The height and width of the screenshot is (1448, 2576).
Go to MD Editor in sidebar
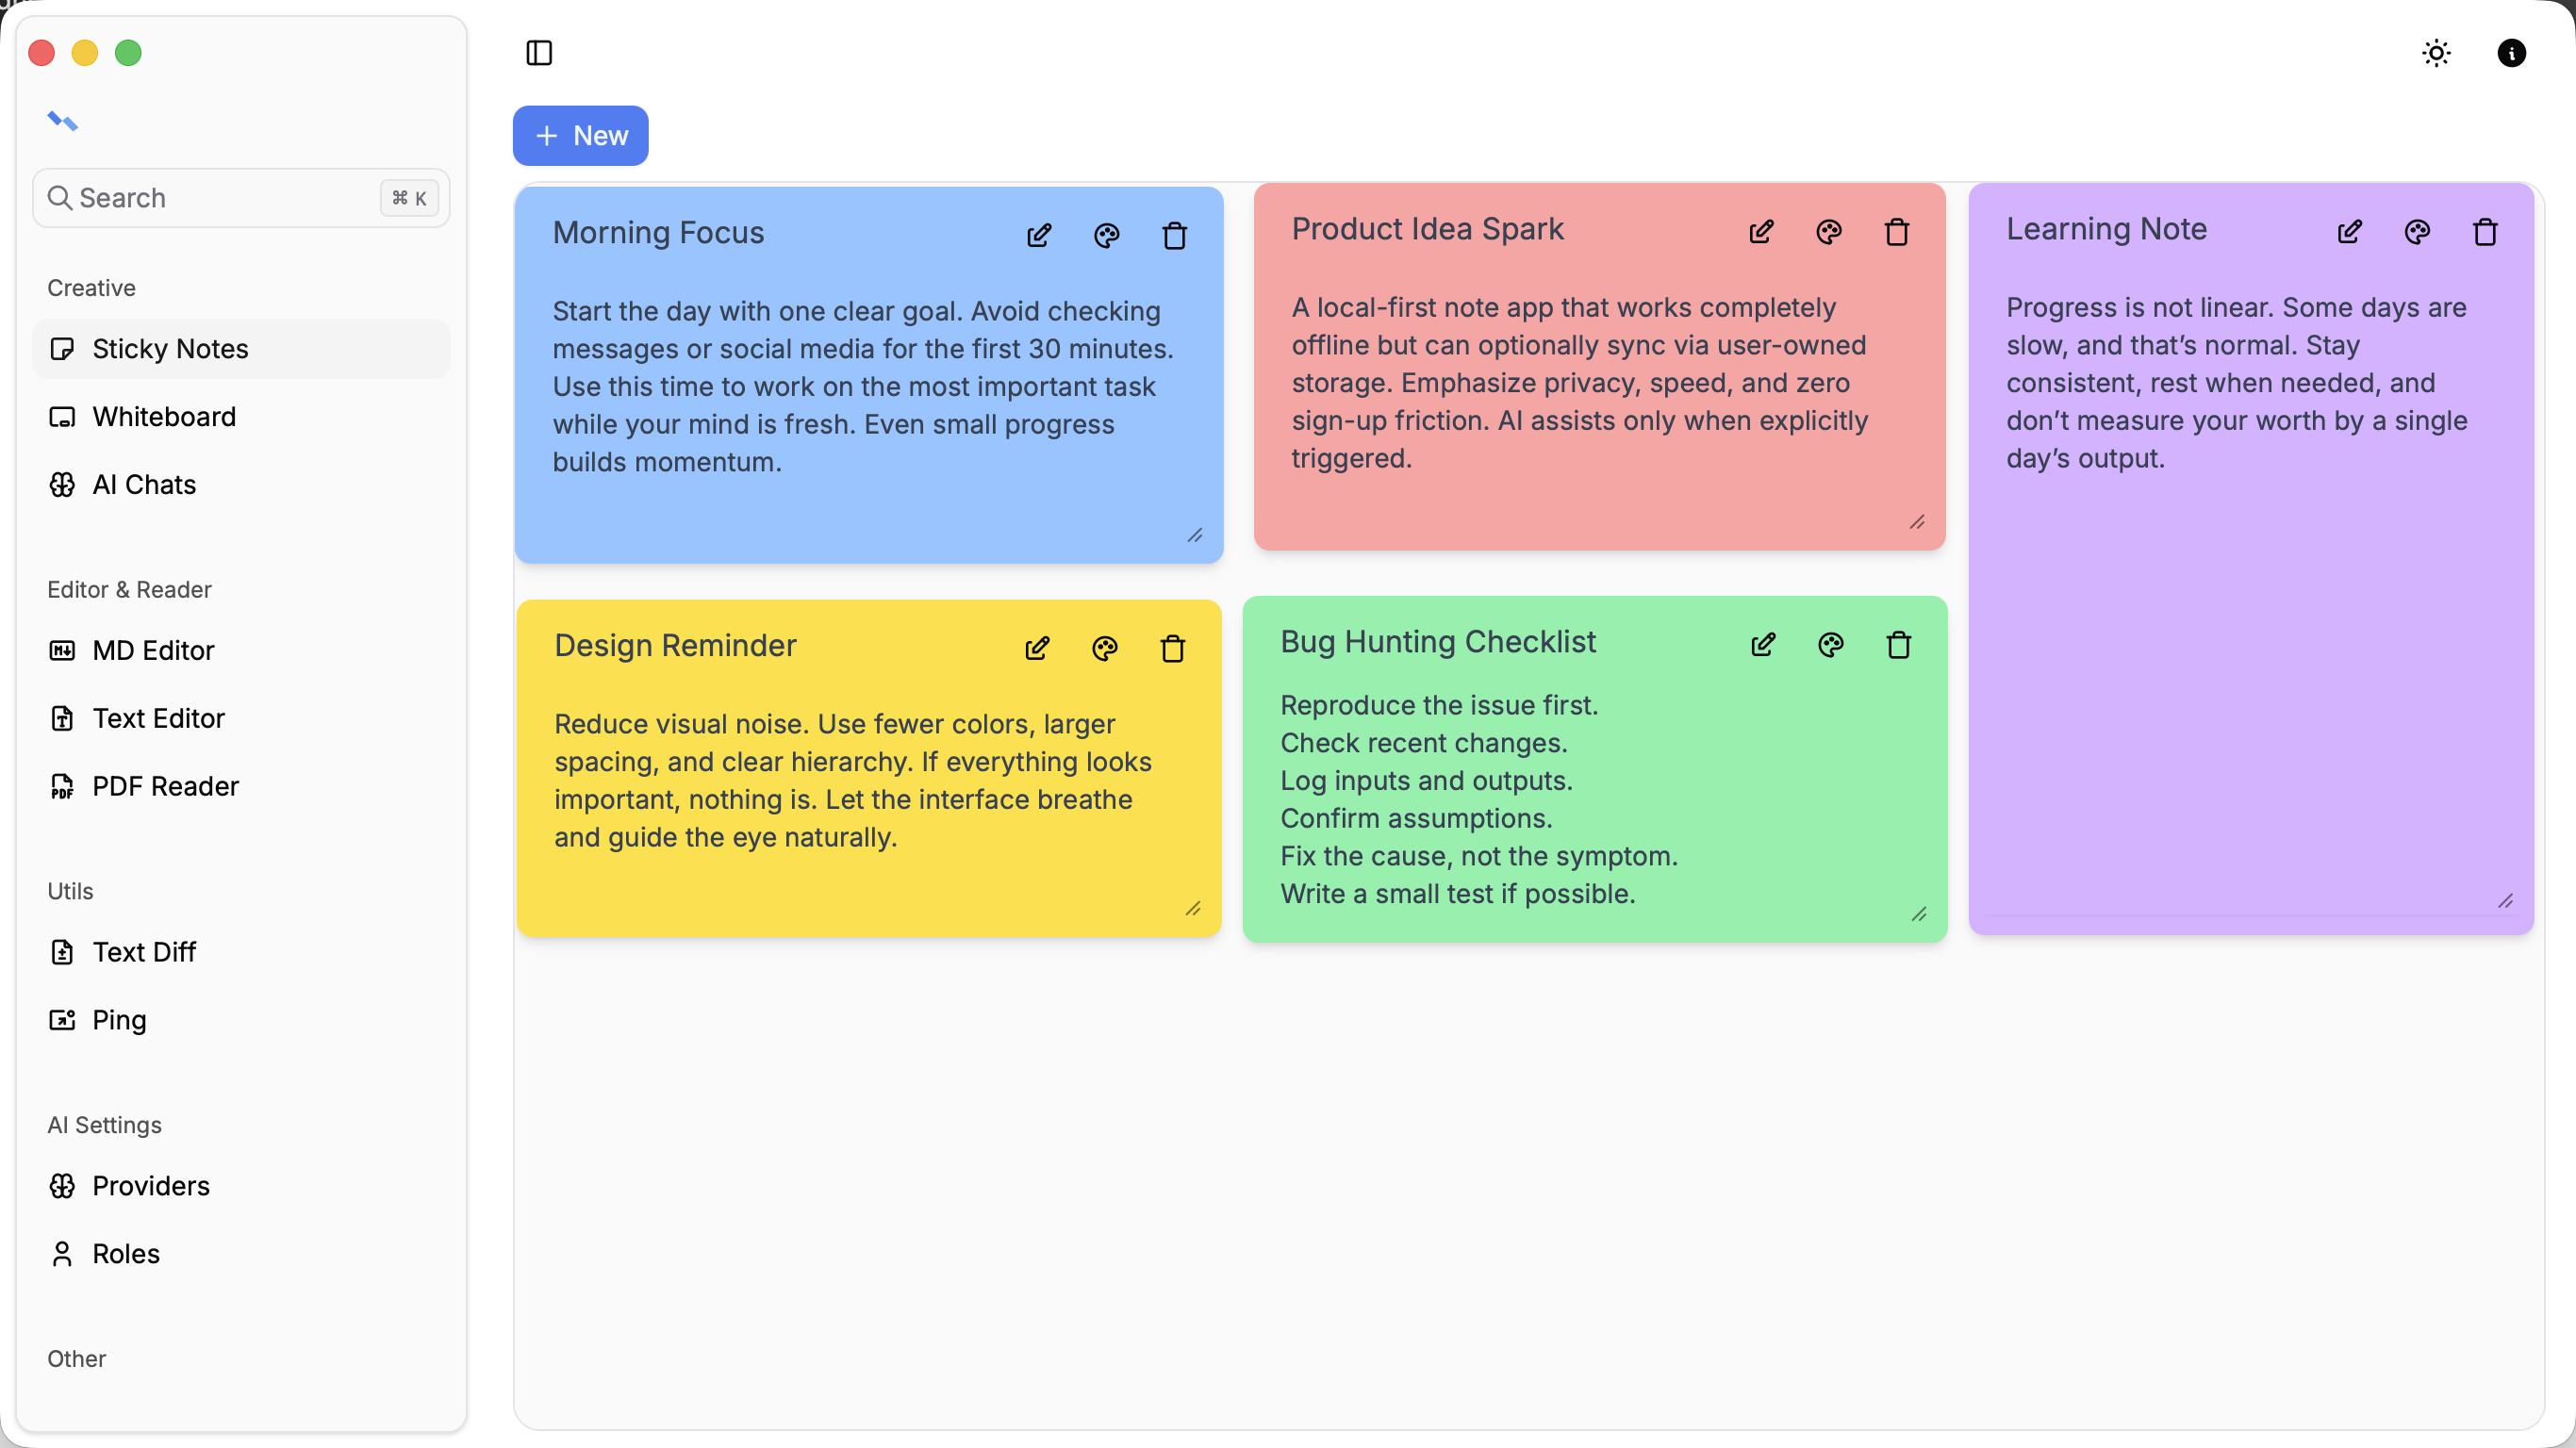[x=153, y=651]
